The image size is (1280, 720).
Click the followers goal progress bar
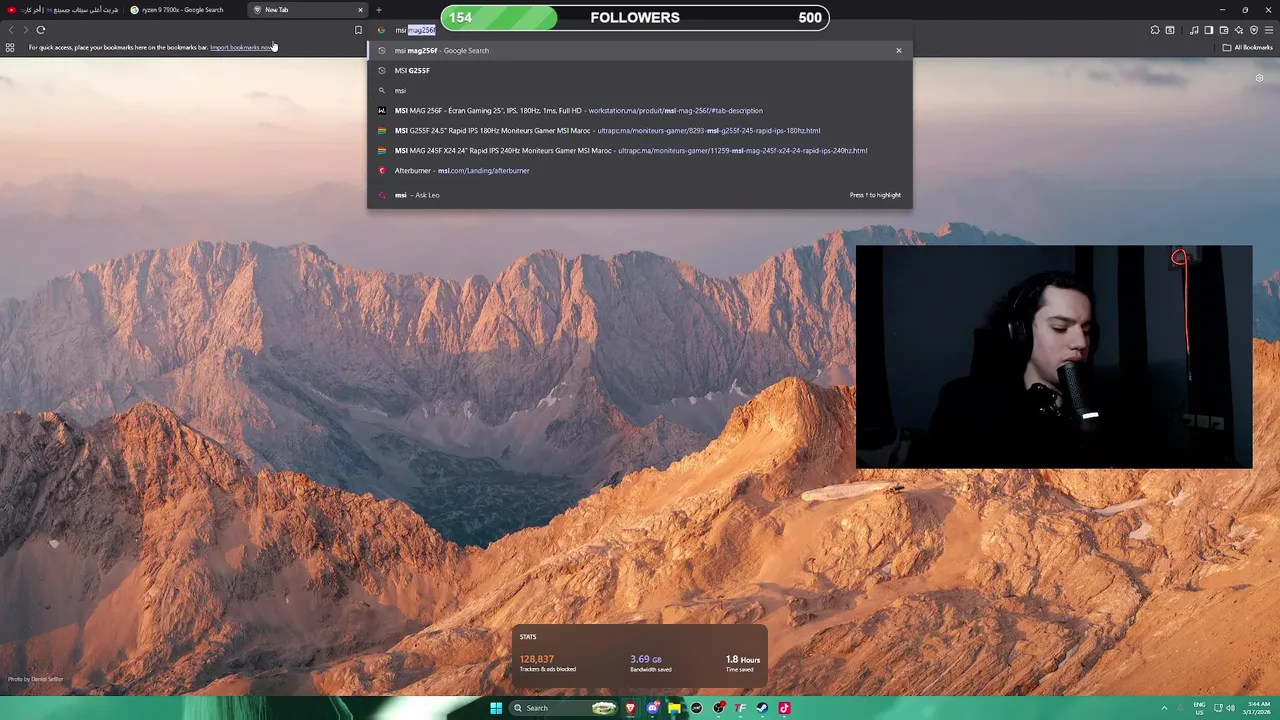tap(635, 17)
